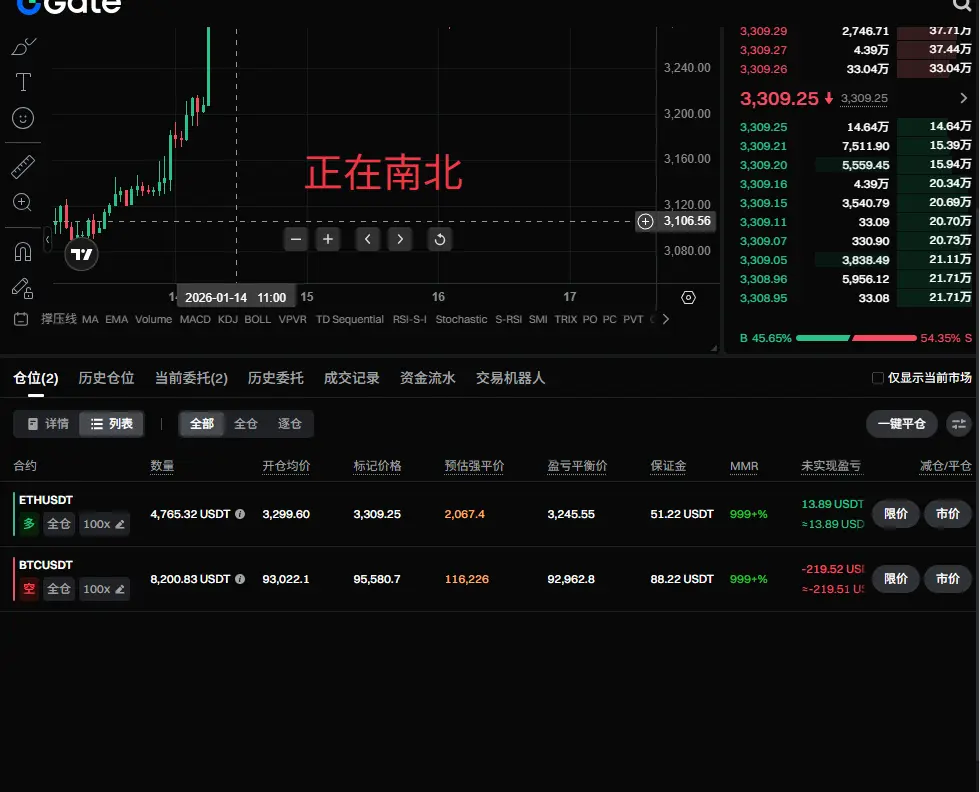Show info for BTCUSDT quantity
980x792 pixels.
(x=240, y=579)
